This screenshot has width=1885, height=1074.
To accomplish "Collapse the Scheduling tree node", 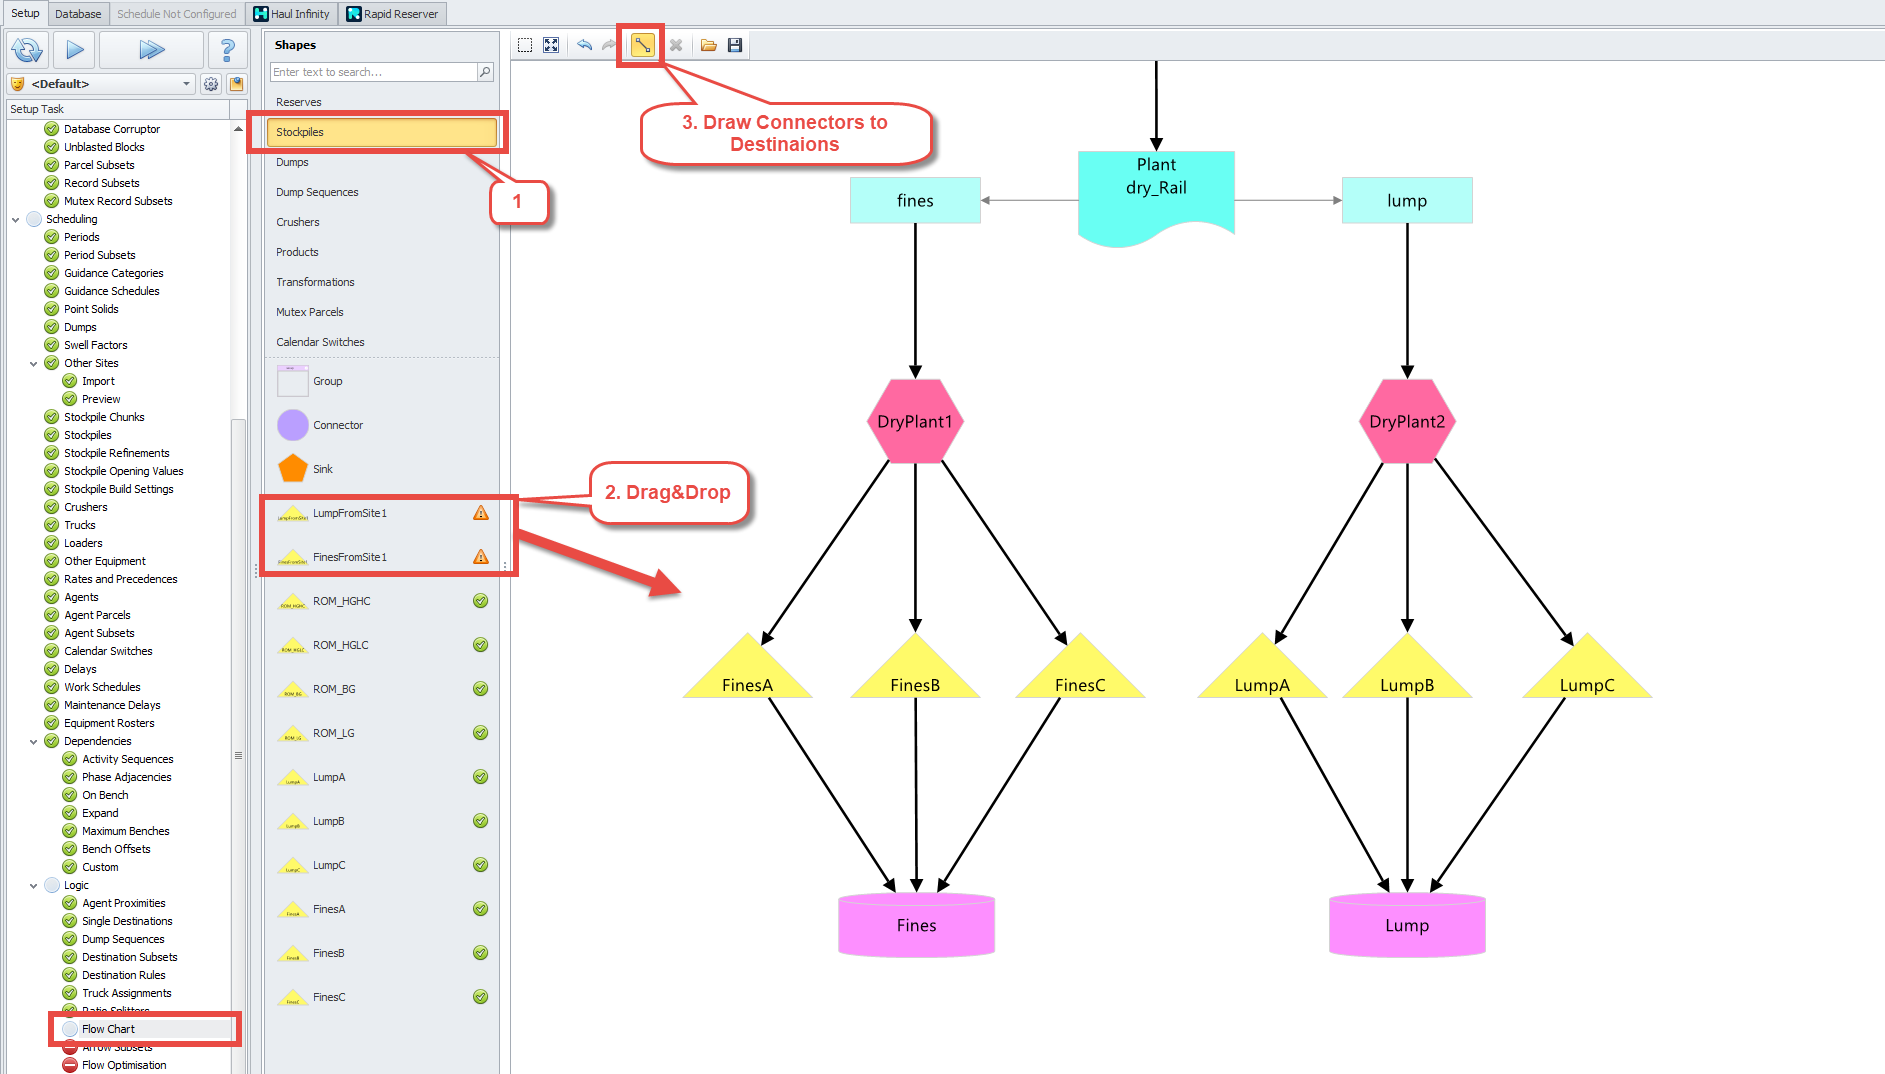I will pos(16,219).
